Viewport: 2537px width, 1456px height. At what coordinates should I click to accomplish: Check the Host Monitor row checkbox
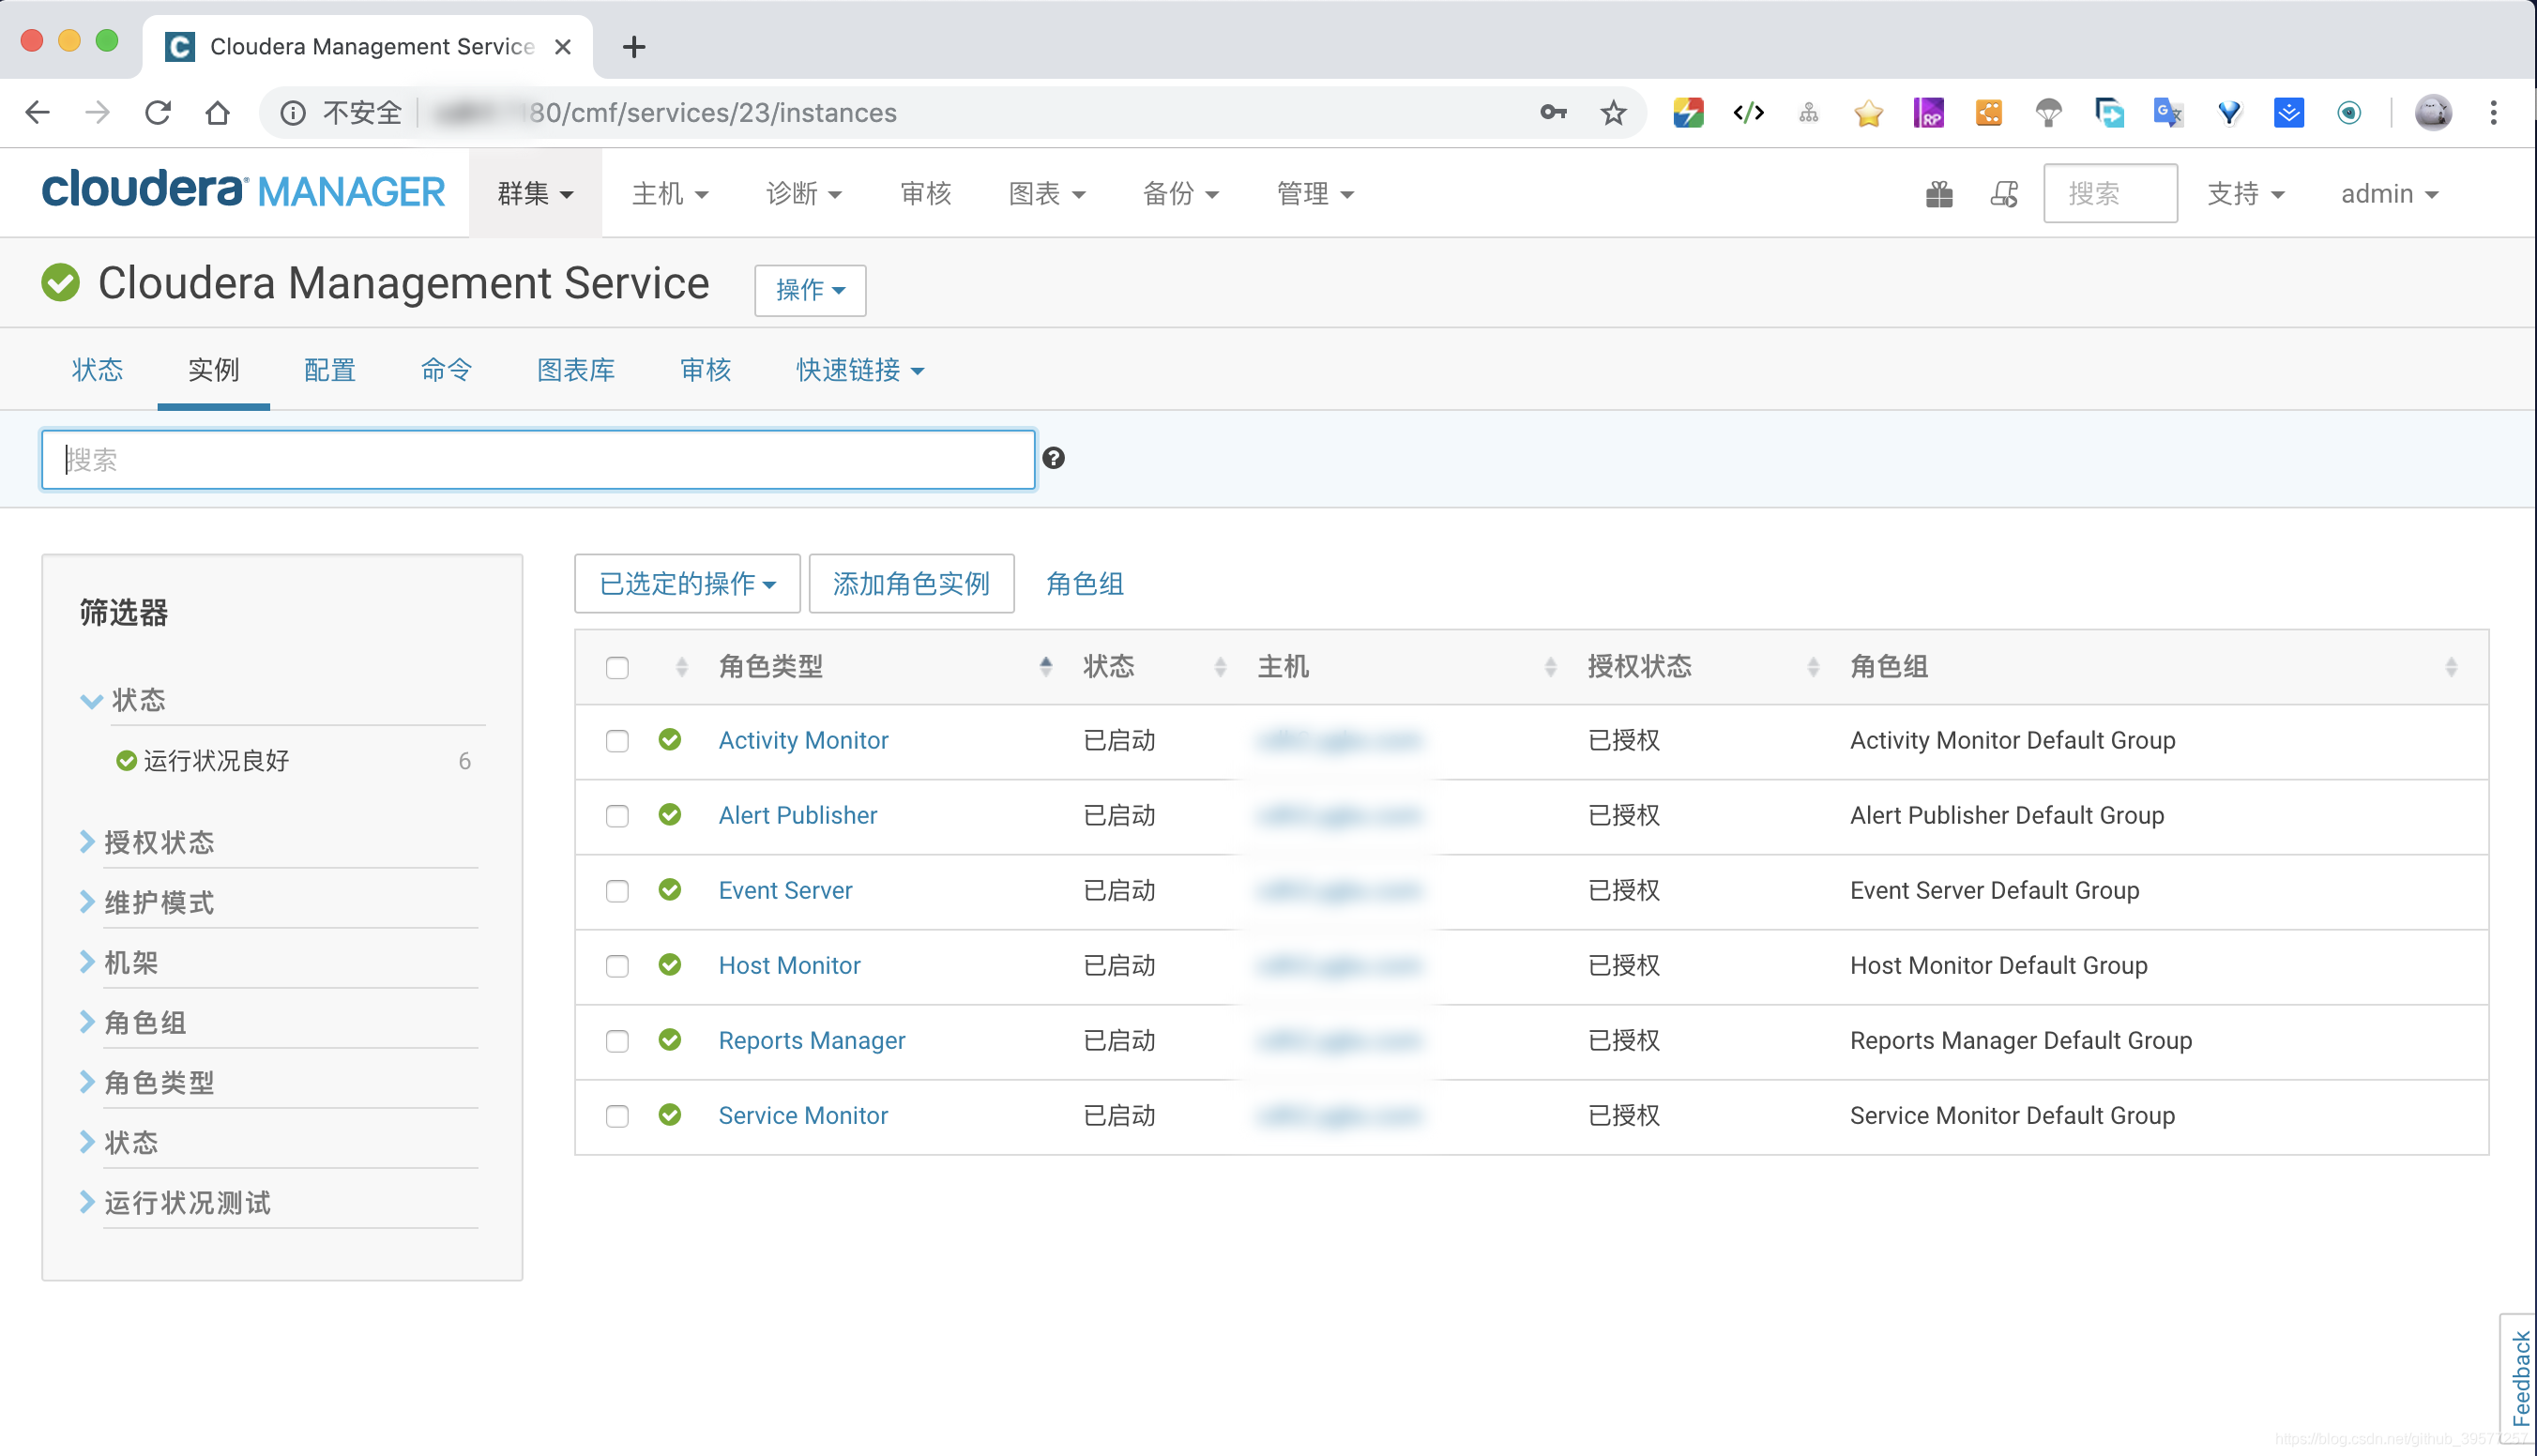point(617,966)
